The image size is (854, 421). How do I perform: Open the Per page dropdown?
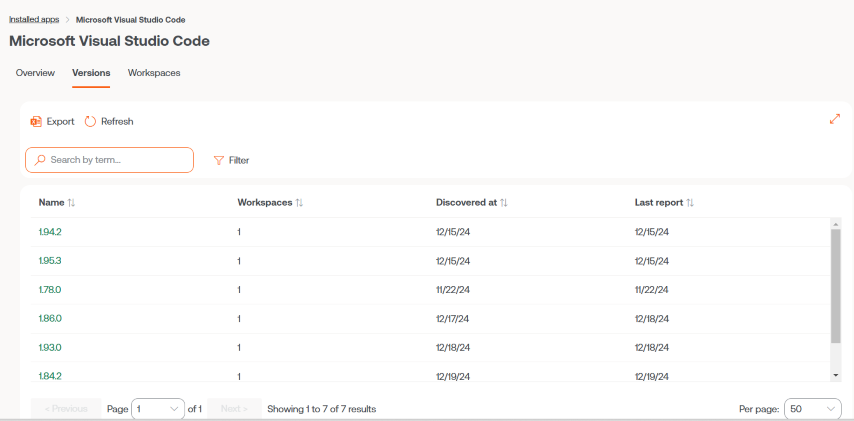pos(813,408)
